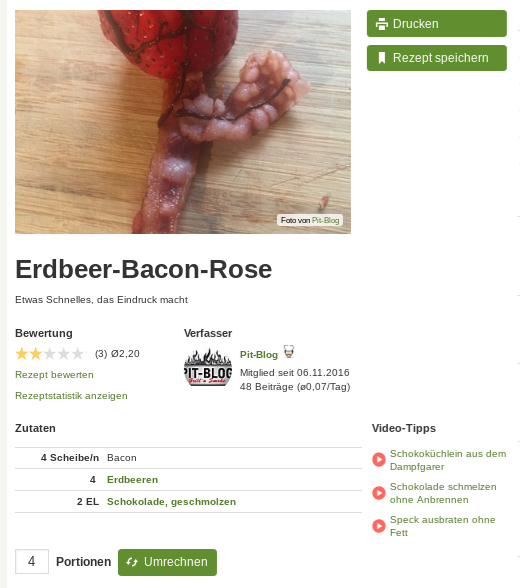Image resolution: width=520 pixels, height=588 pixels.
Task: Click the bookmark icon on Rezept speichern
Action: click(382, 58)
